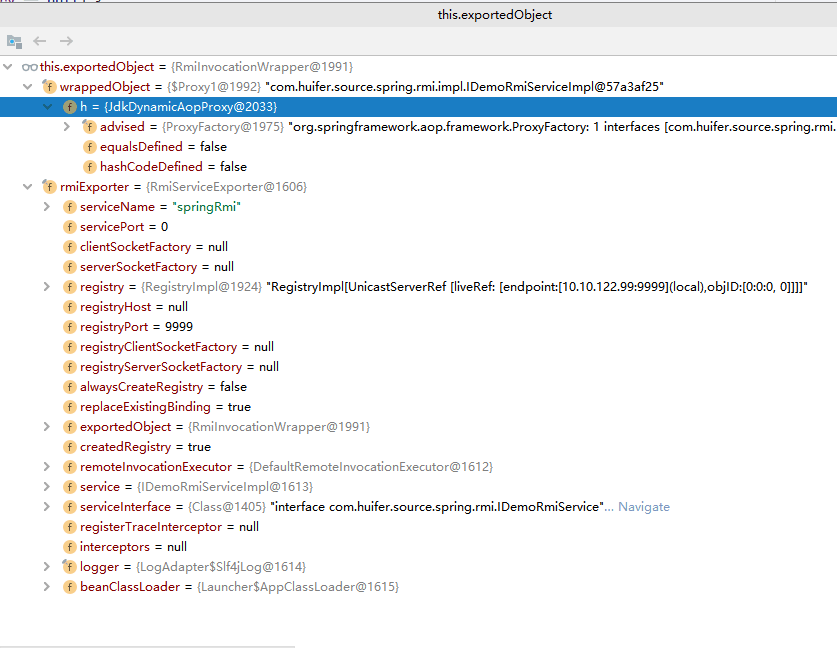Expand the beanClassLoader node
This screenshot has height=648, width=837.
(47, 587)
